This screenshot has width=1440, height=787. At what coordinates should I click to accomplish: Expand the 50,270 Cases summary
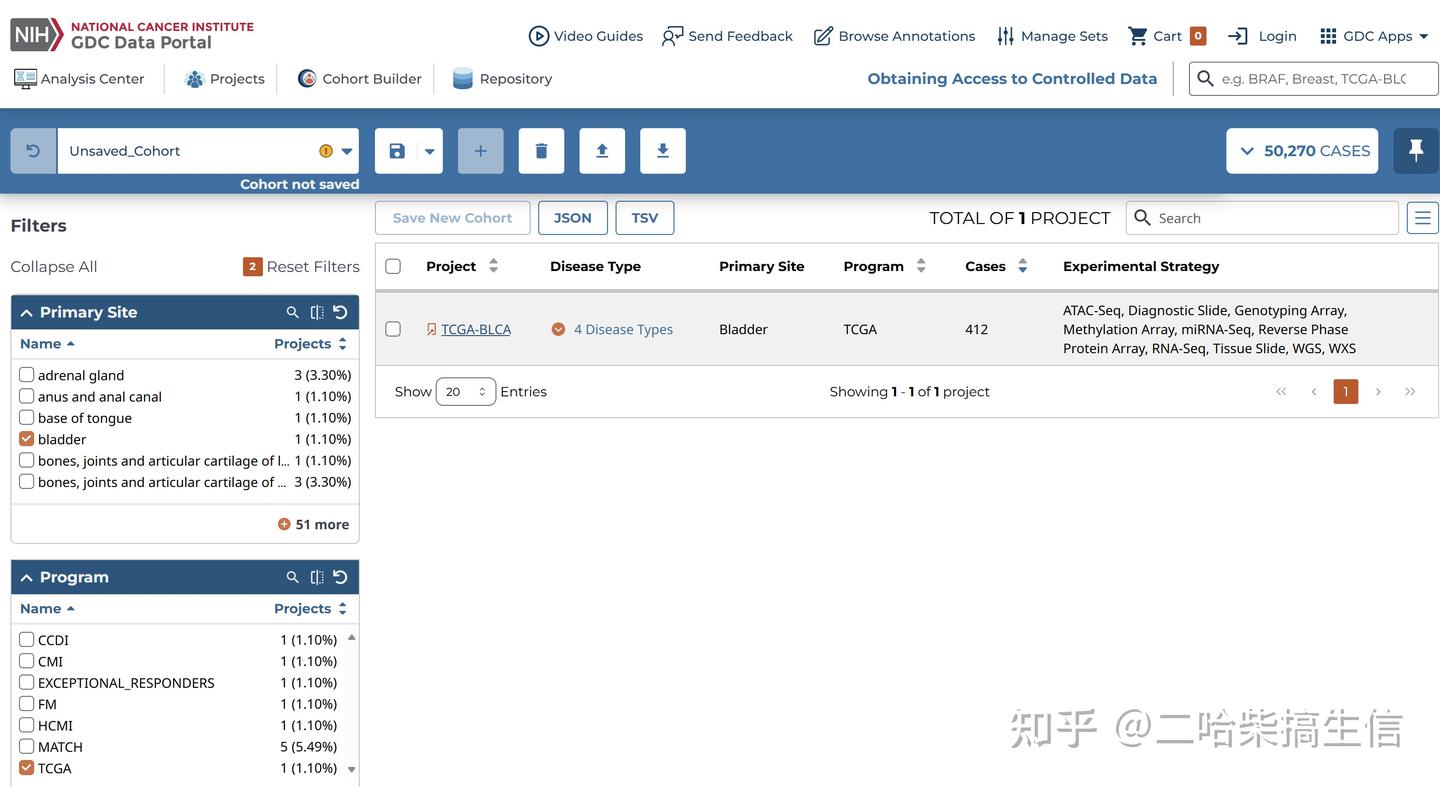point(1302,151)
